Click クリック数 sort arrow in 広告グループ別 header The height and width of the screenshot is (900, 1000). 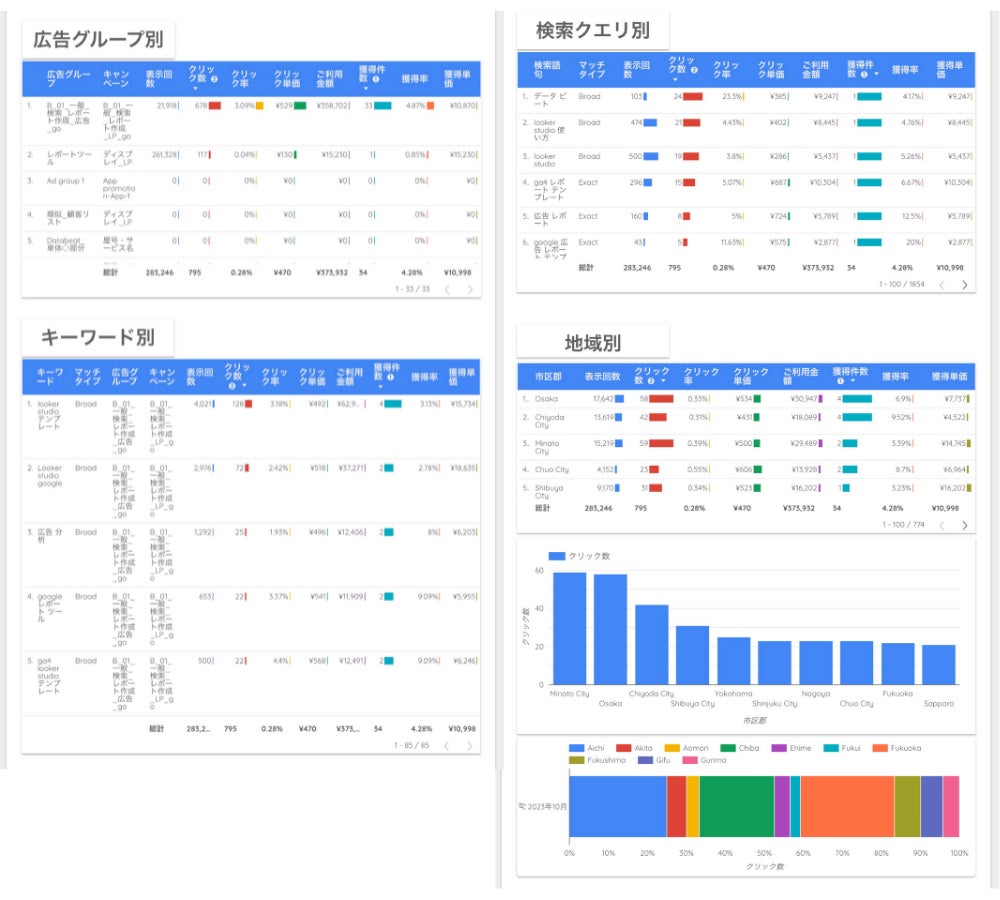tap(195, 89)
